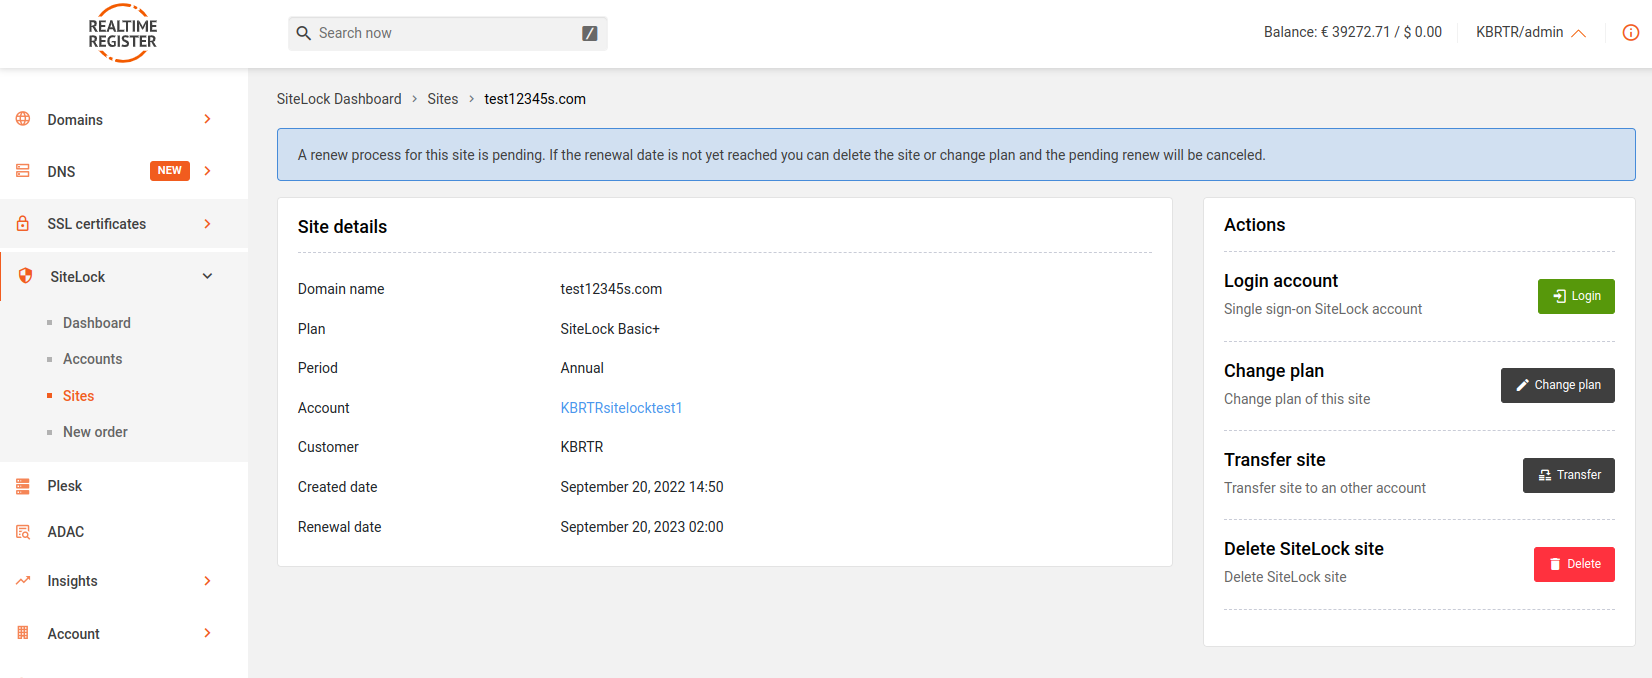Click the SiteLock shield icon

26,276
